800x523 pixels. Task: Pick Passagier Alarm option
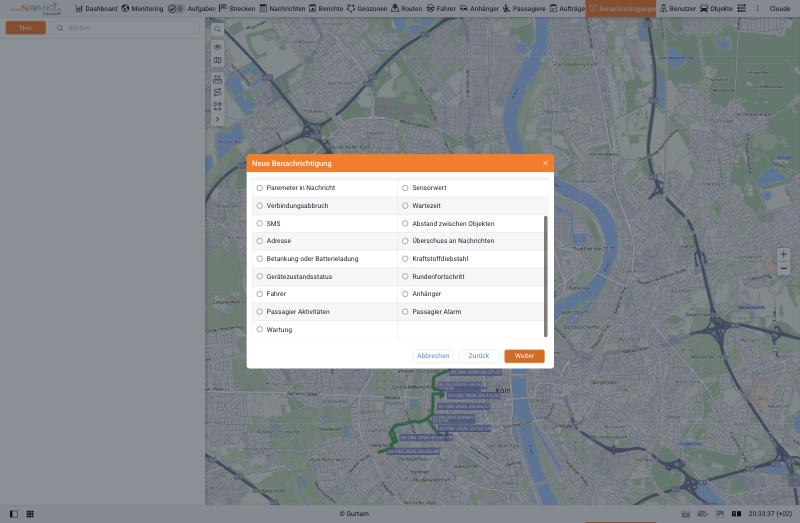coord(405,312)
